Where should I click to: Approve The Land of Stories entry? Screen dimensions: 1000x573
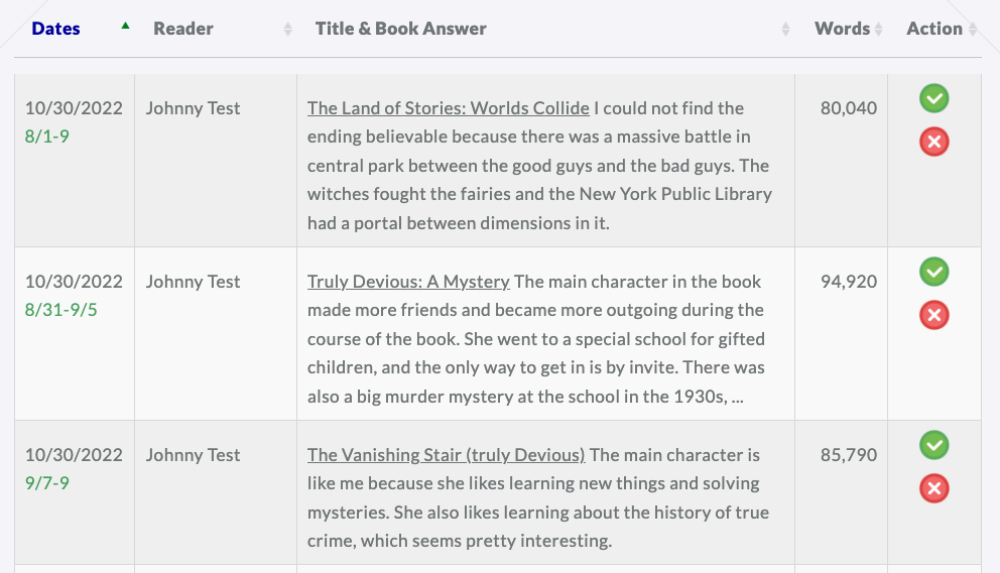pos(934,98)
